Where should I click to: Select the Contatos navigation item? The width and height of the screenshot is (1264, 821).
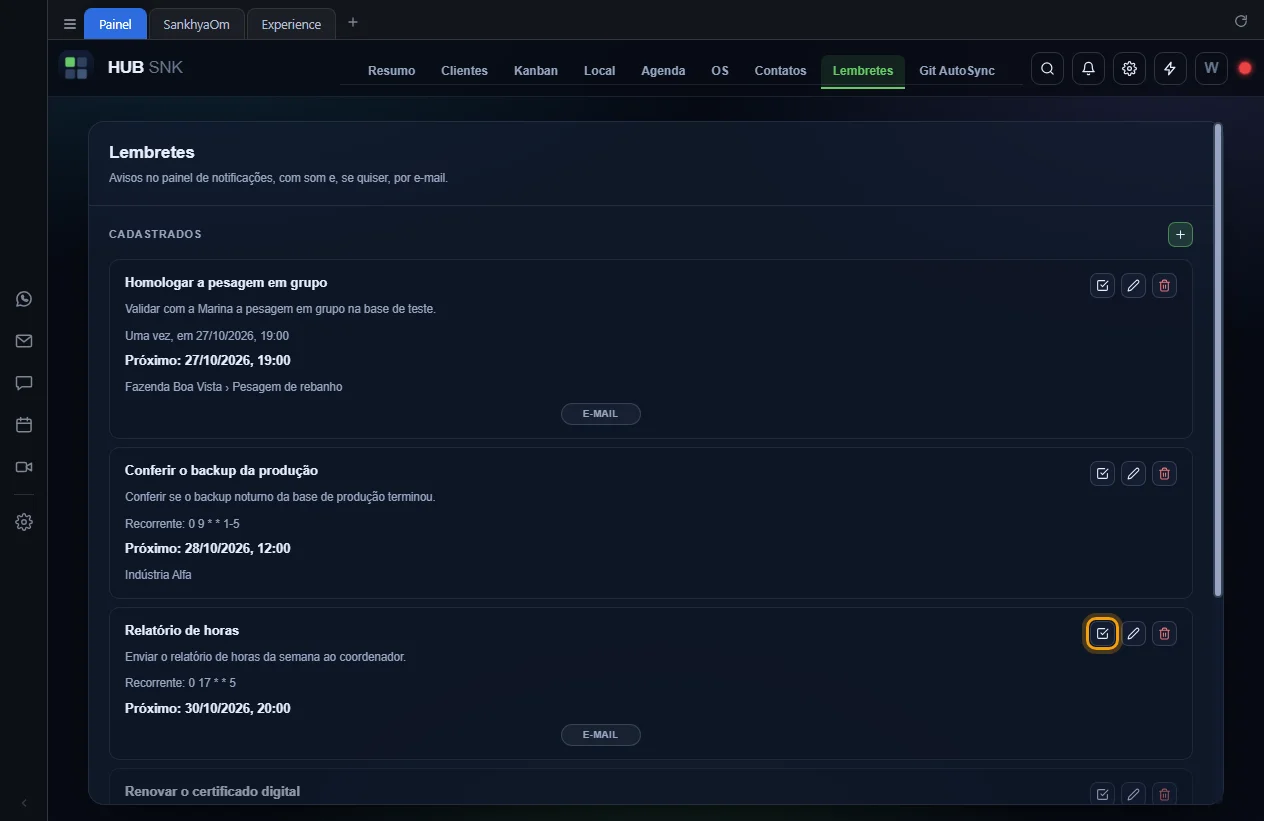780,70
